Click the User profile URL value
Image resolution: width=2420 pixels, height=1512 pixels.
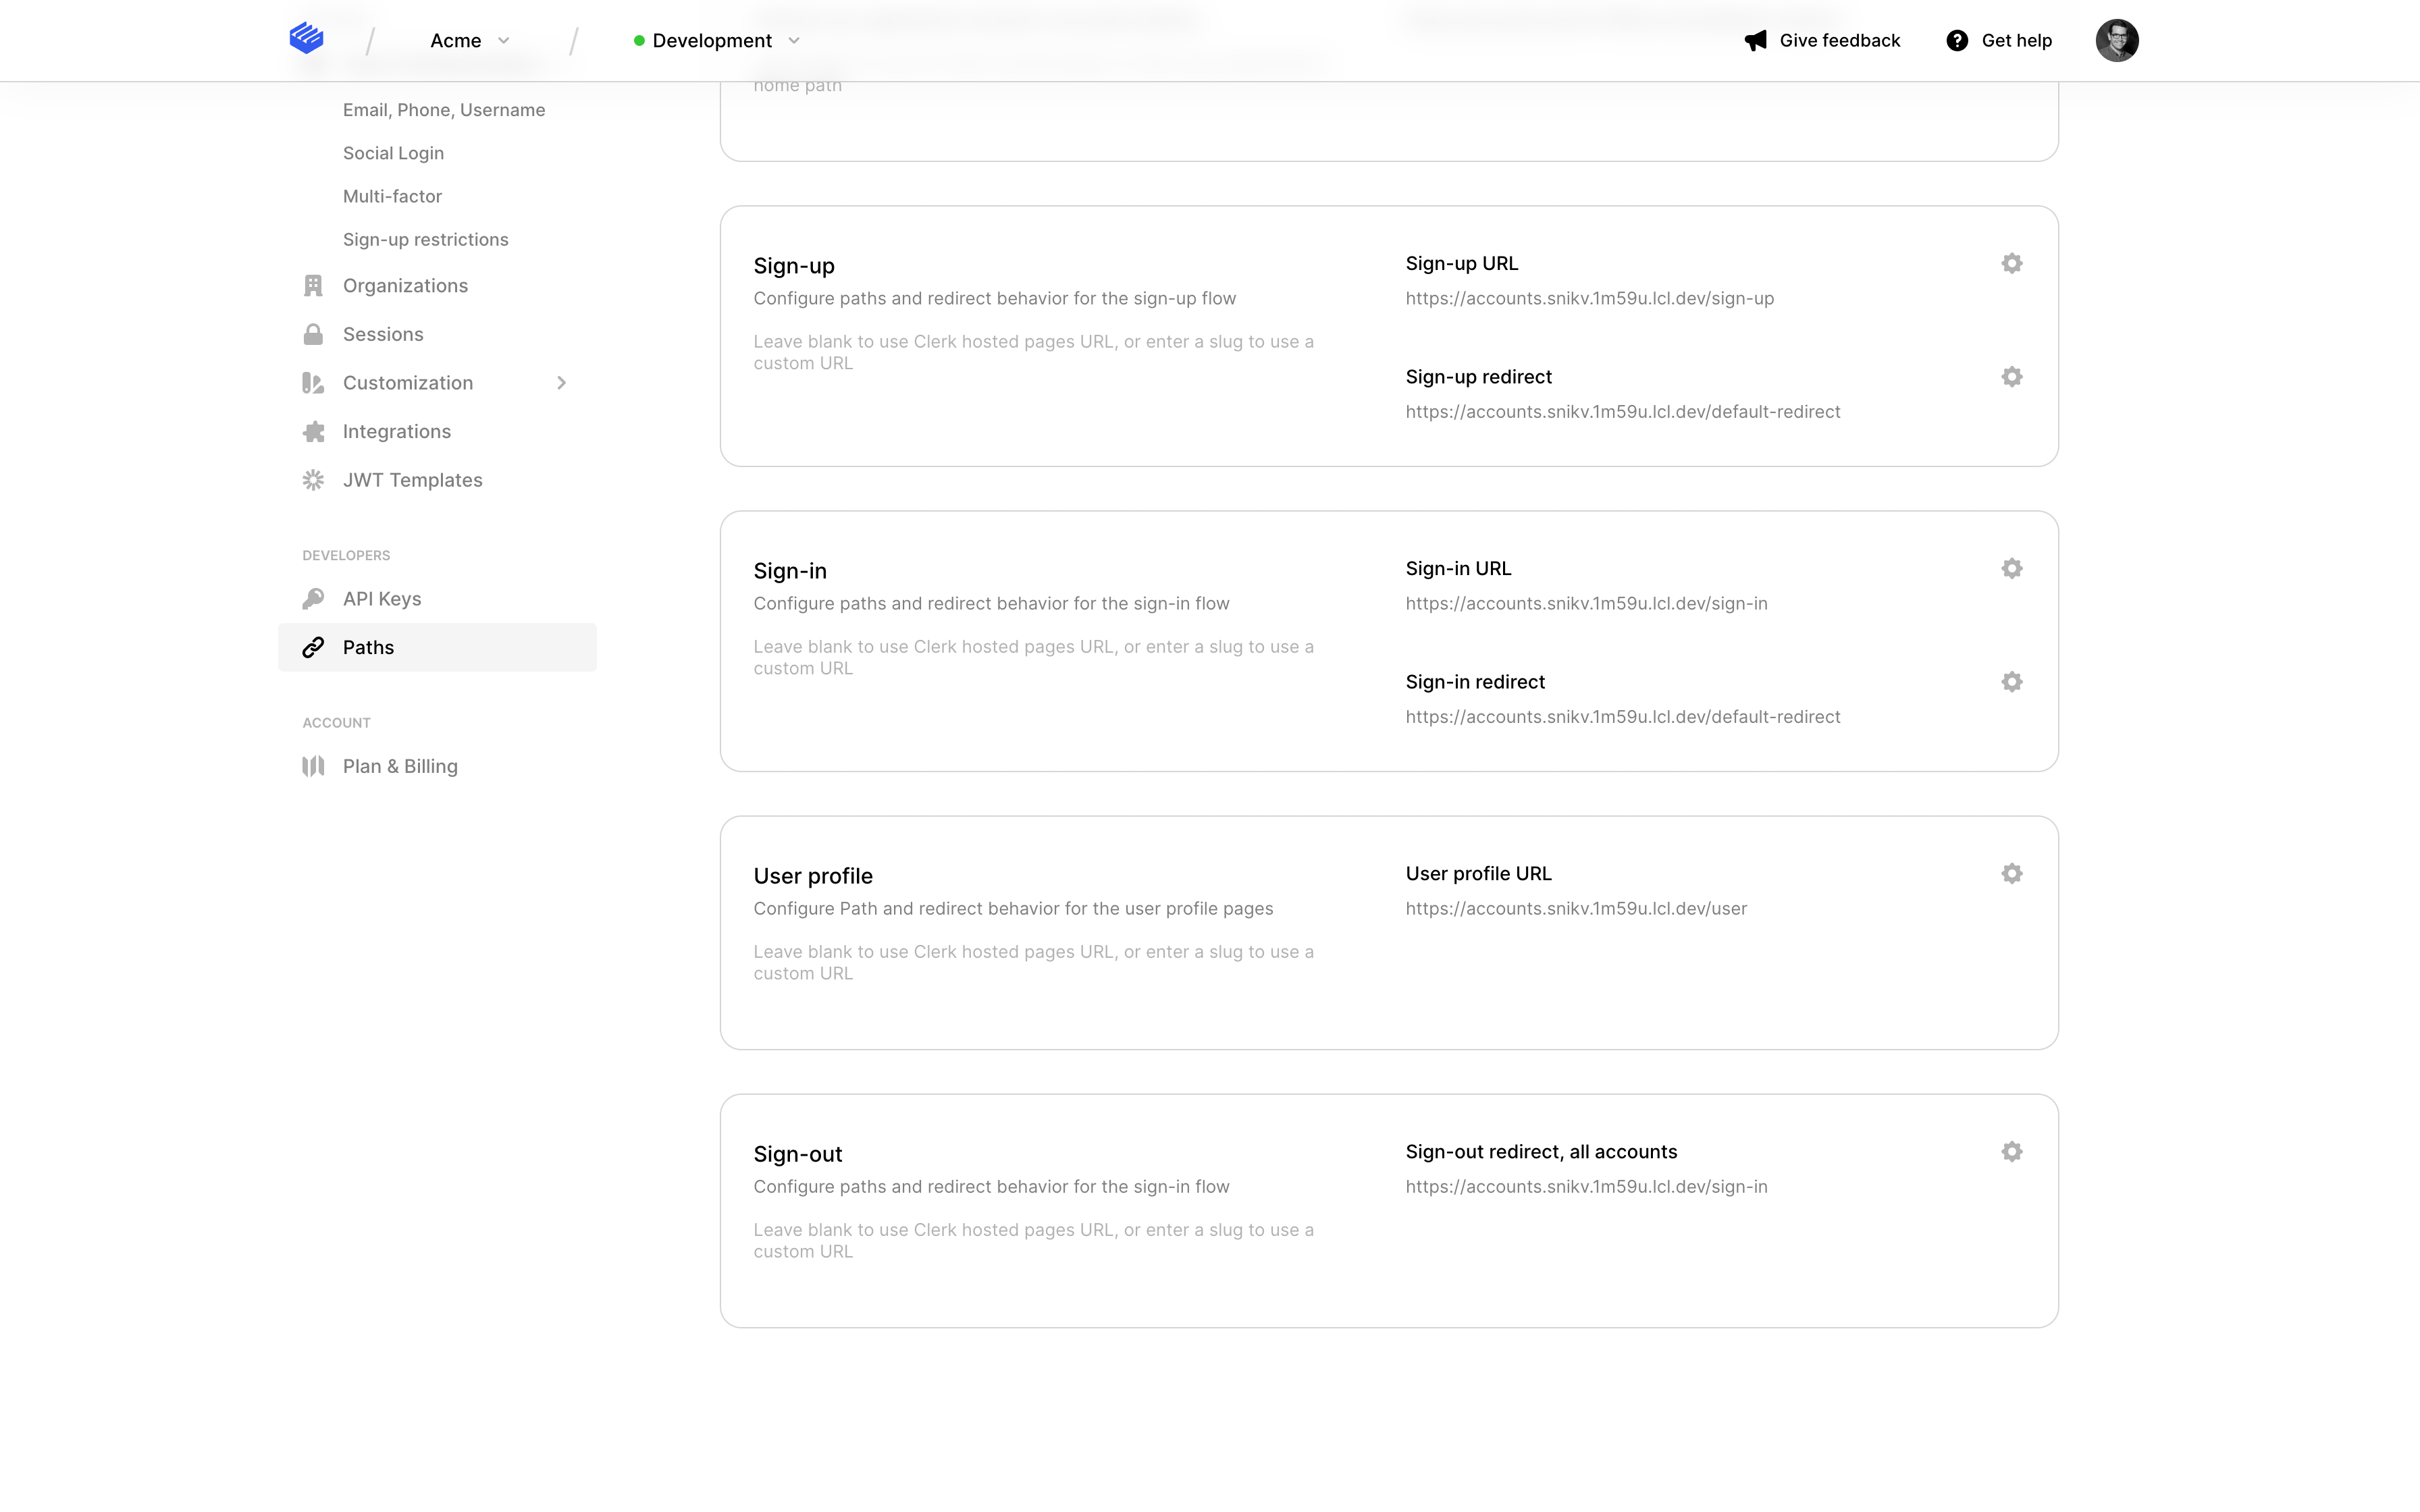[1576, 908]
